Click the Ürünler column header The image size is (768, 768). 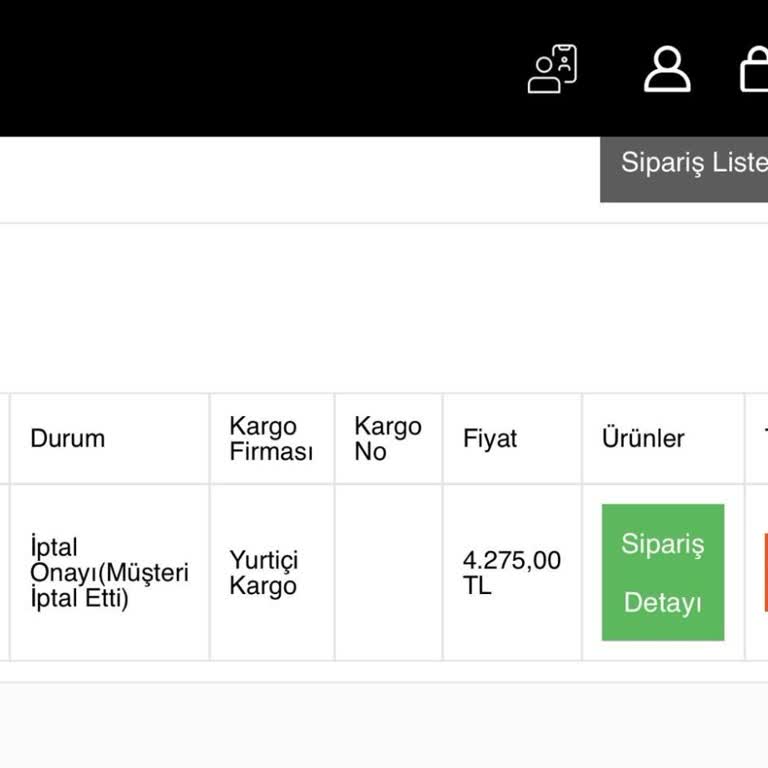click(x=643, y=439)
